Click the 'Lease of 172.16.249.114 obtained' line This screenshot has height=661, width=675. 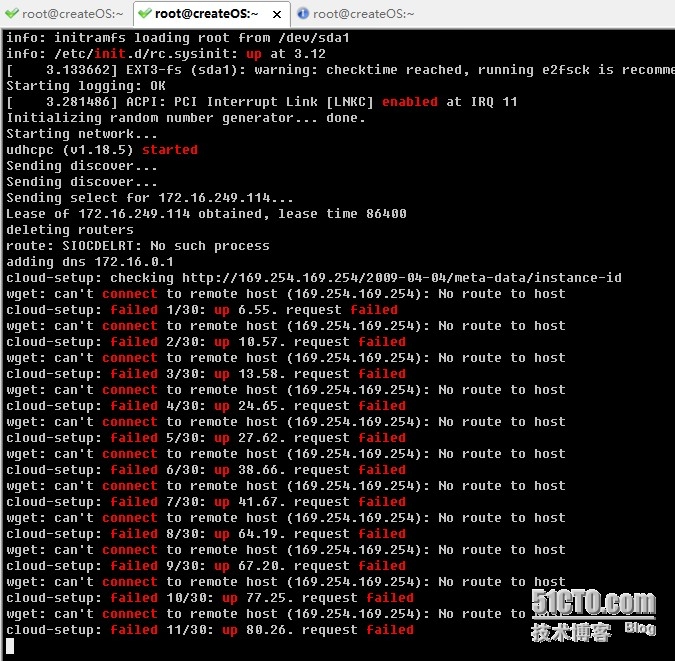click(x=206, y=214)
